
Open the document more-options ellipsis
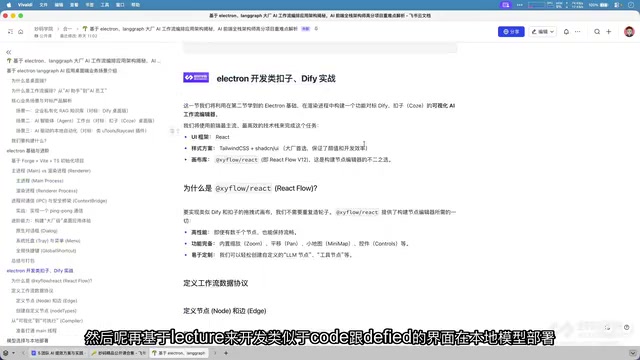coord(578,31)
